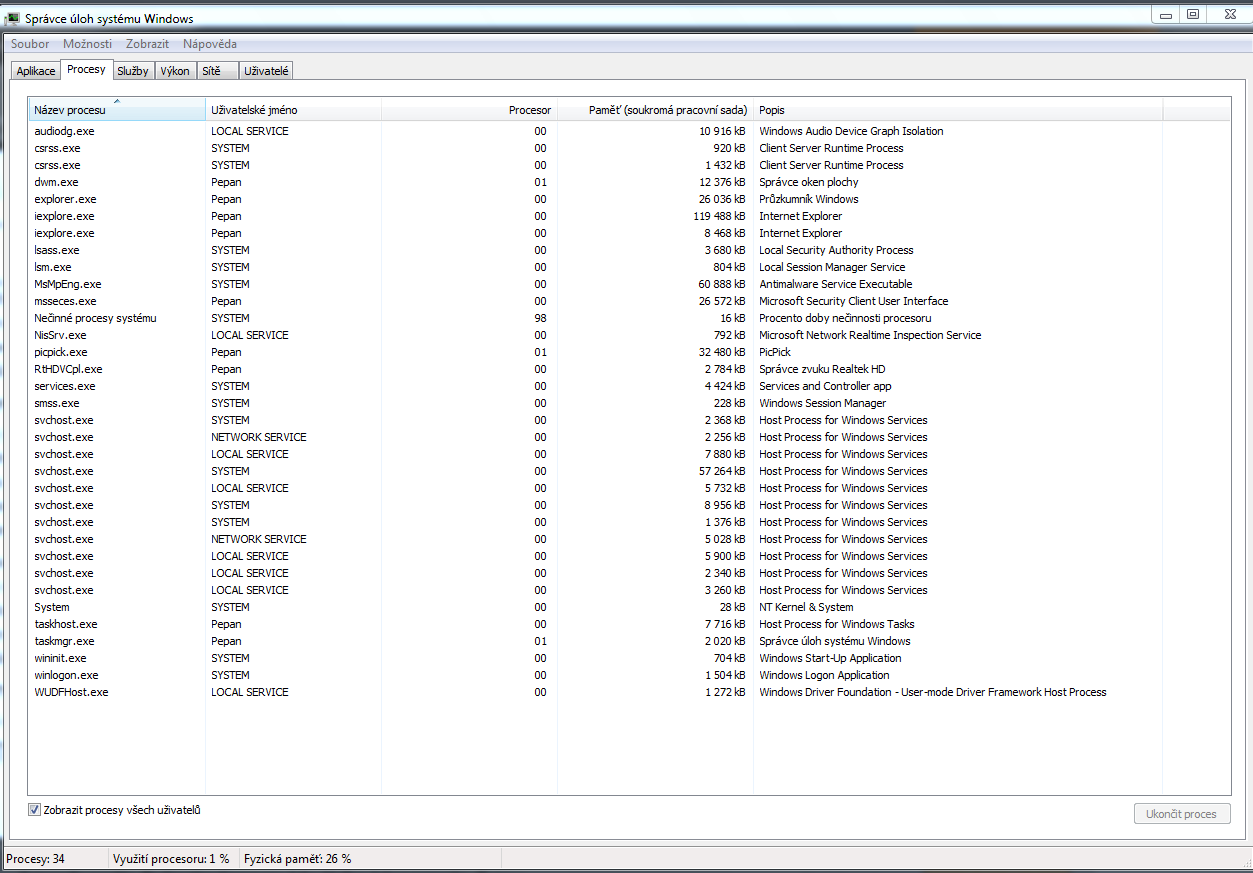The width and height of the screenshot is (1253, 873).
Task: Select the Procesy tab
Action: 86,69
